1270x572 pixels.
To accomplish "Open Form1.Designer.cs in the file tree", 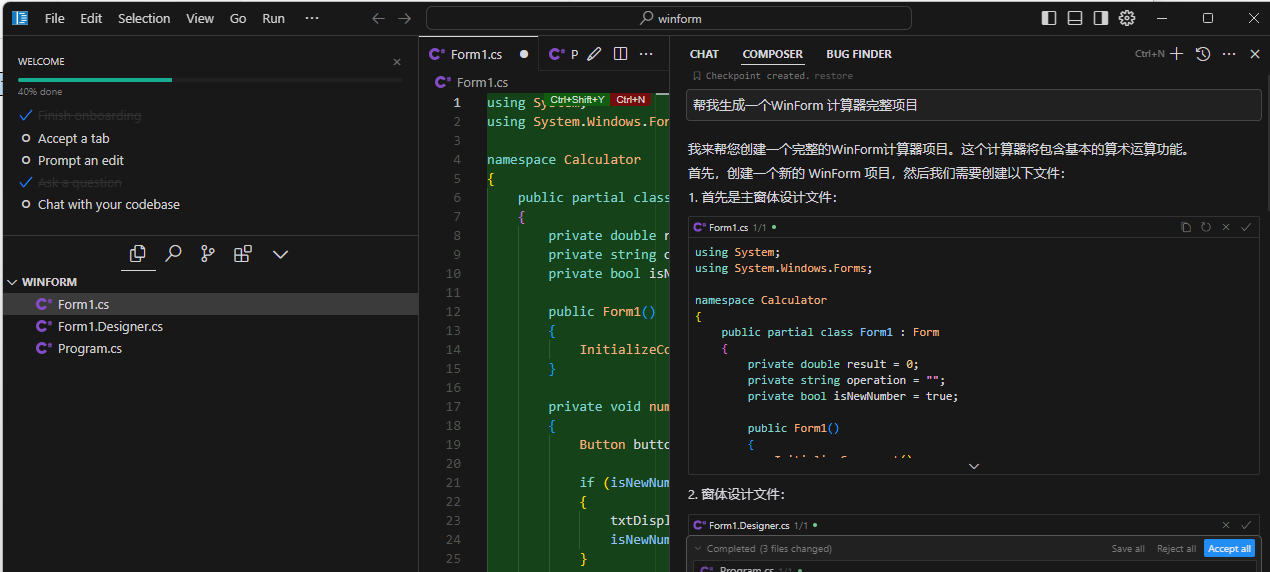I will 110,327.
